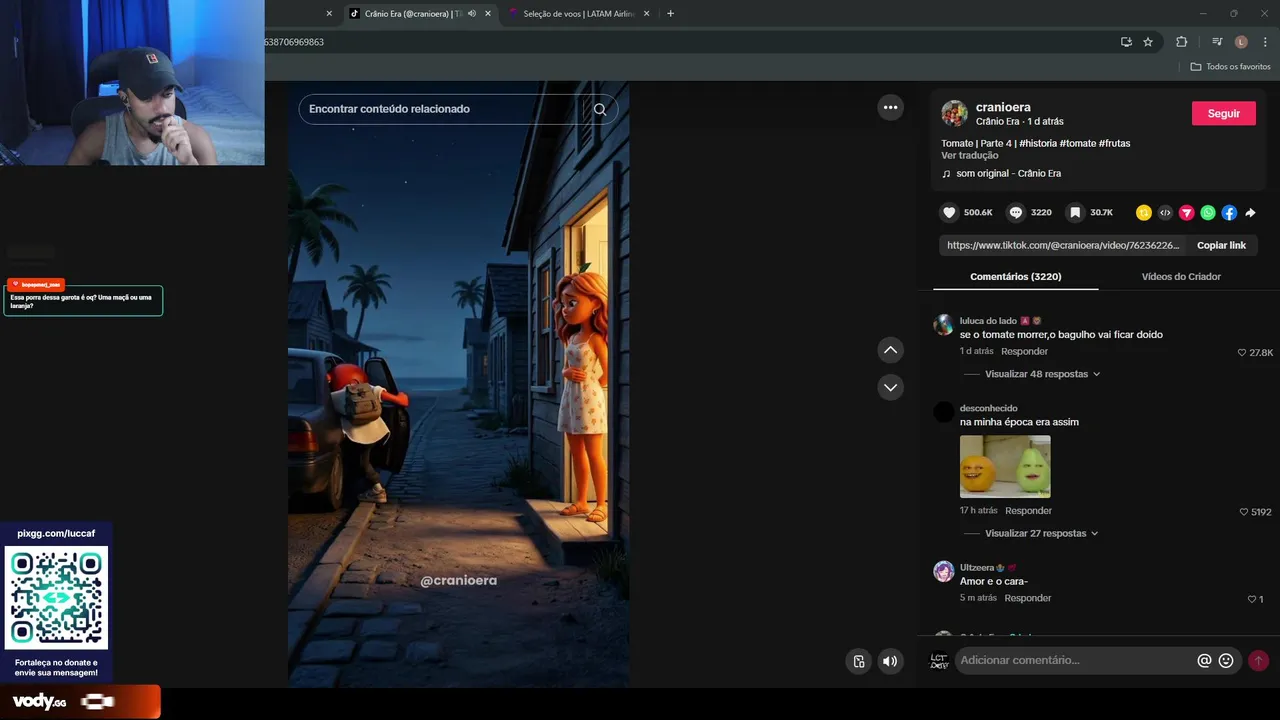This screenshot has height=720, width=1280.
Task: Insert mention with @ icon
Action: point(1204,661)
